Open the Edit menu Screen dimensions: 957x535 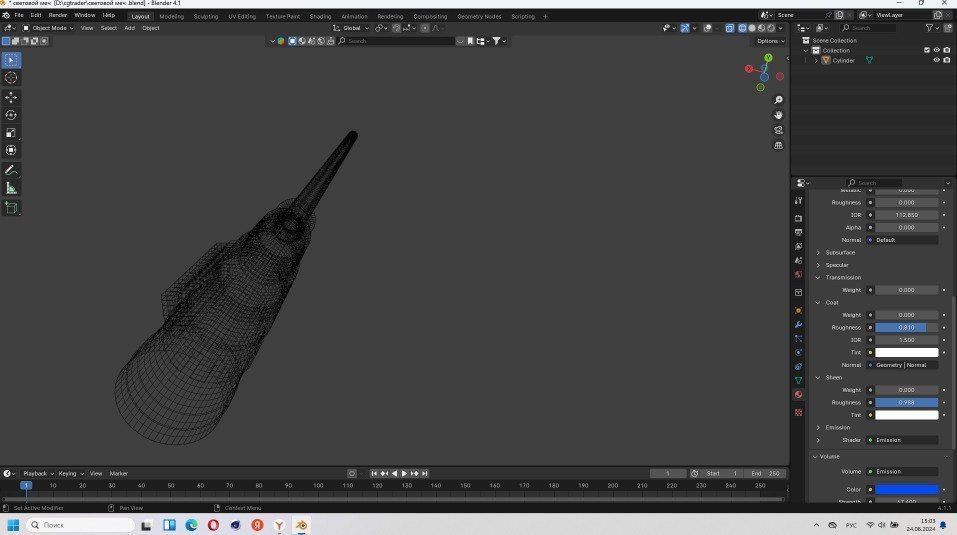tap(36, 15)
